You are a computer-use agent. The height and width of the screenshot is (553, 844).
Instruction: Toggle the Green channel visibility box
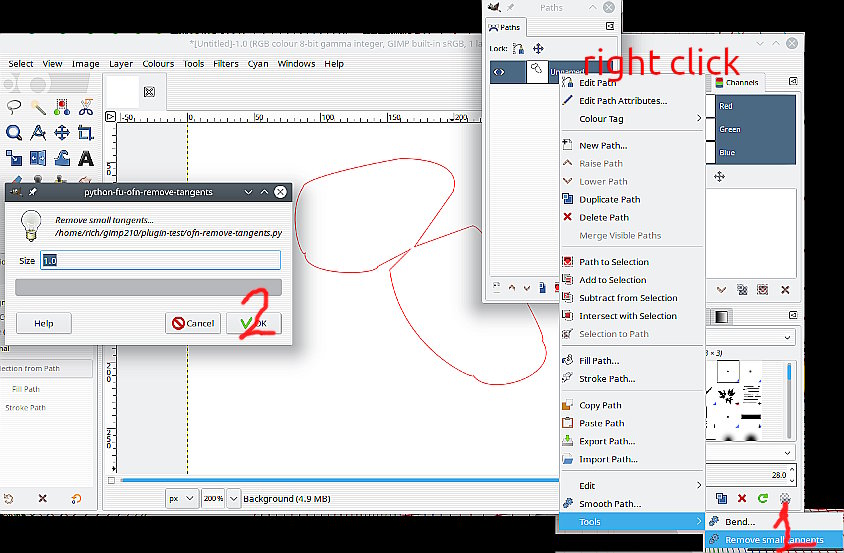click(711, 129)
